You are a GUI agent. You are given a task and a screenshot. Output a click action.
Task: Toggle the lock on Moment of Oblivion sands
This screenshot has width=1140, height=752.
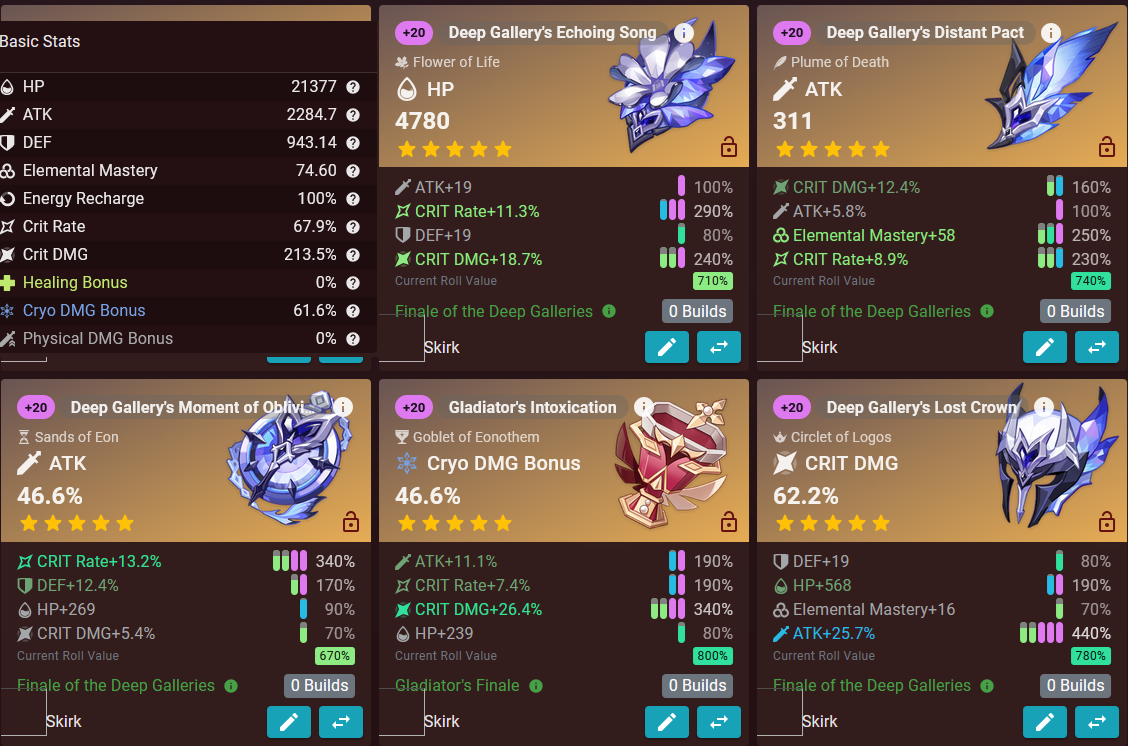point(350,522)
